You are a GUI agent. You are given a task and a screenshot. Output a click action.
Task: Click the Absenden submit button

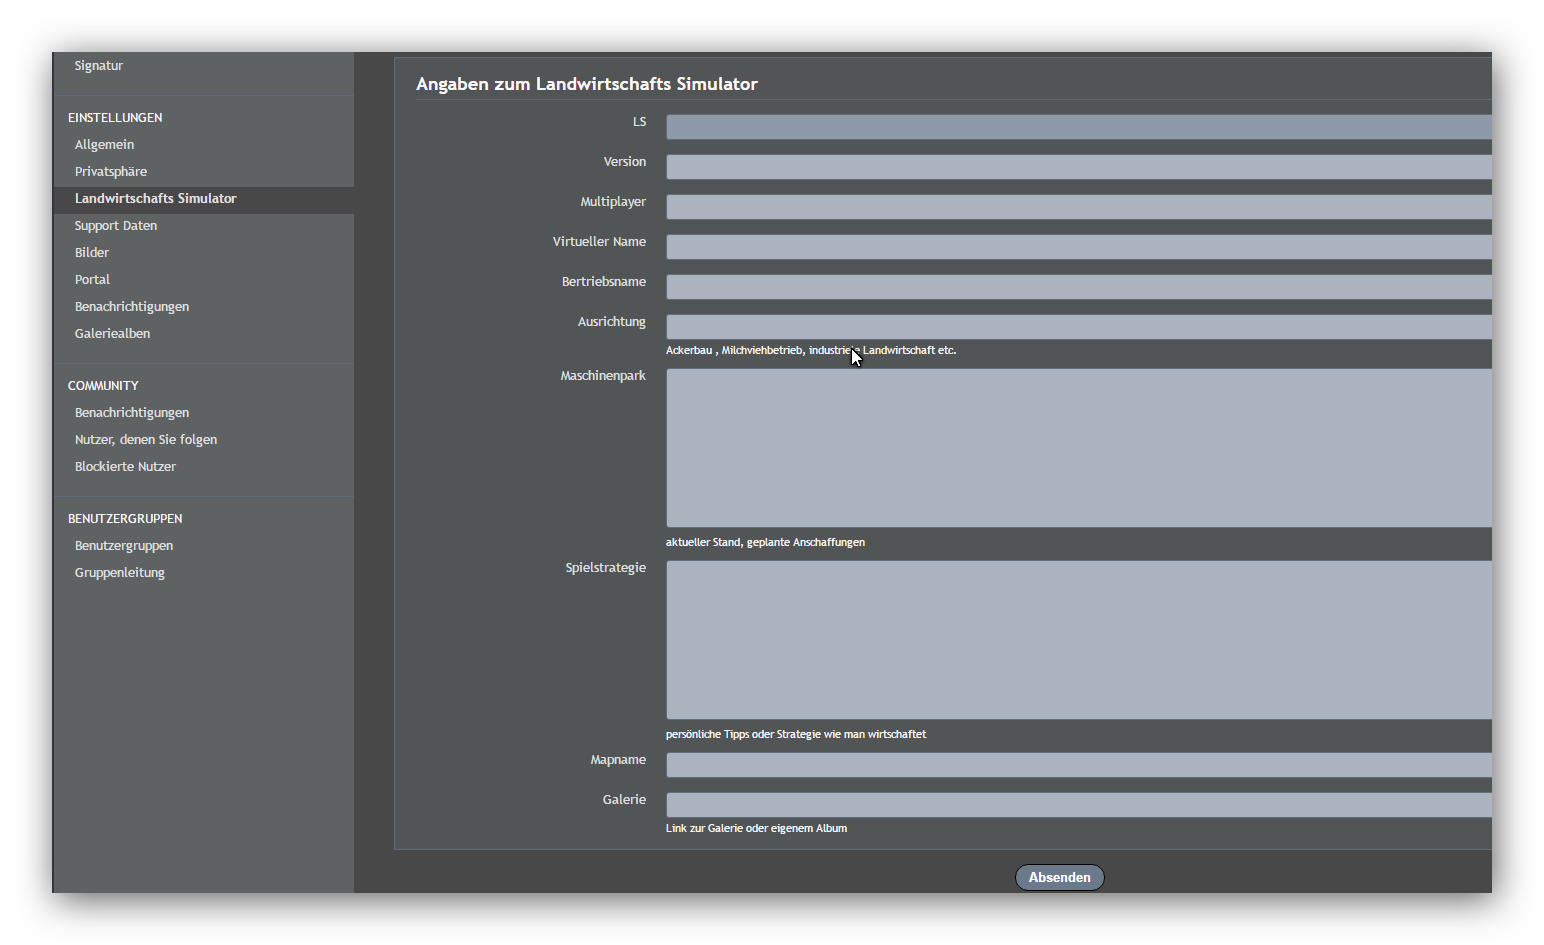1059,878
